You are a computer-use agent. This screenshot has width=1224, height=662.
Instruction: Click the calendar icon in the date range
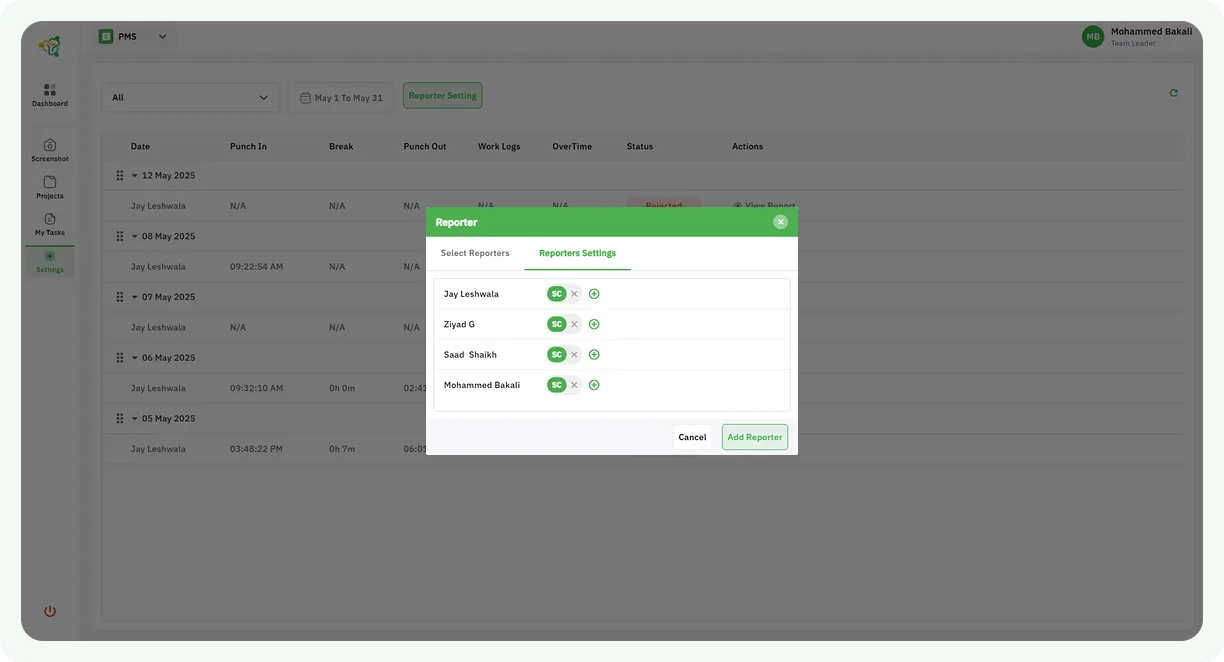point(306,98)
